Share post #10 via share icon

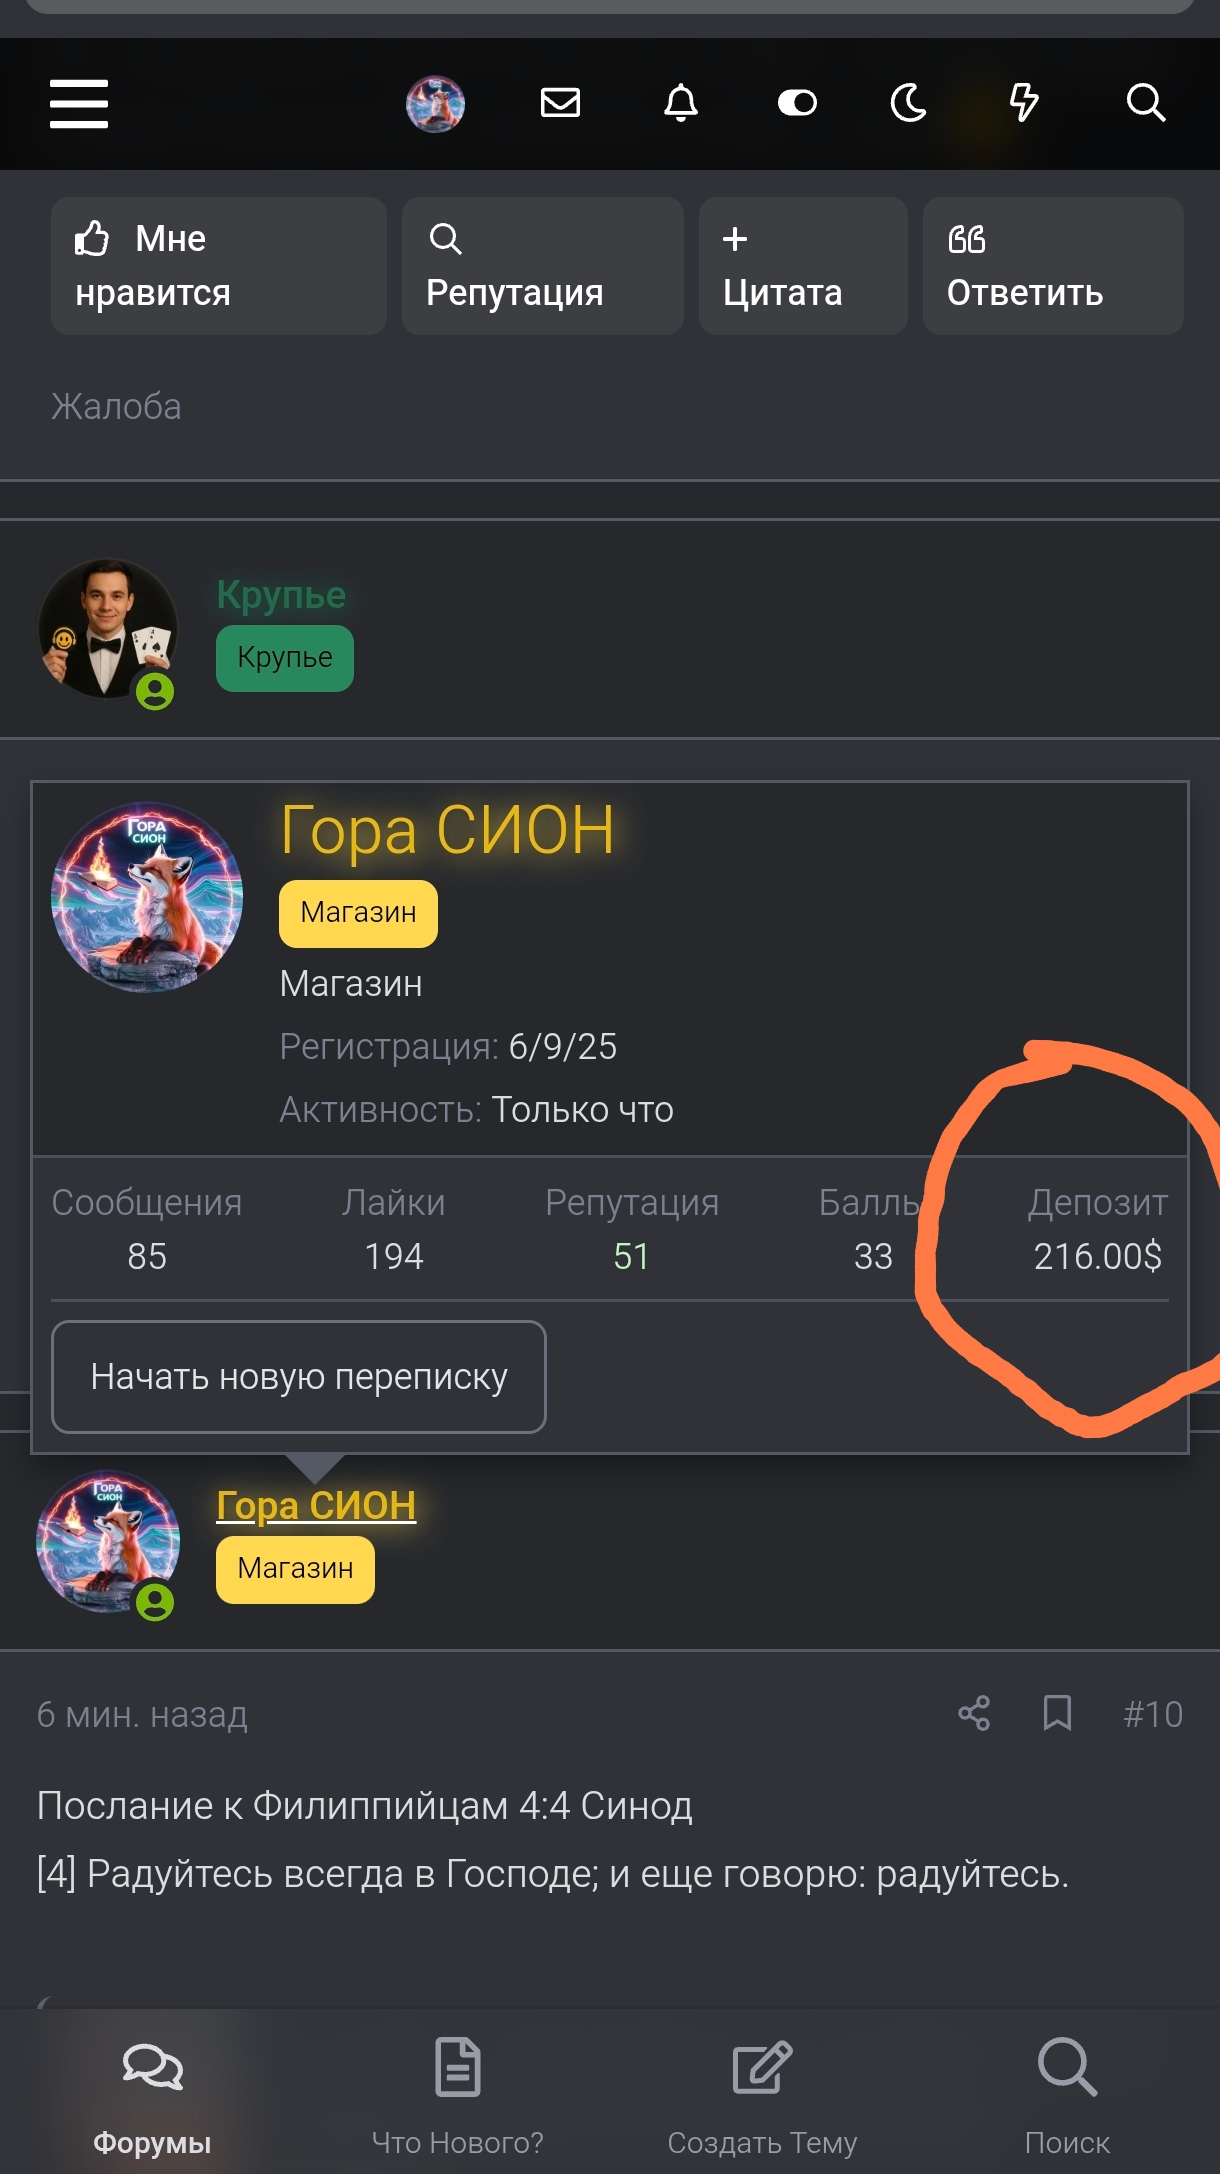tap(974, 1714)
